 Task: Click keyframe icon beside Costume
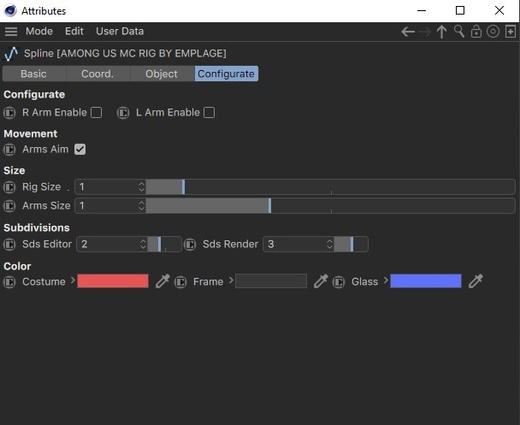[x=10, y=282]
